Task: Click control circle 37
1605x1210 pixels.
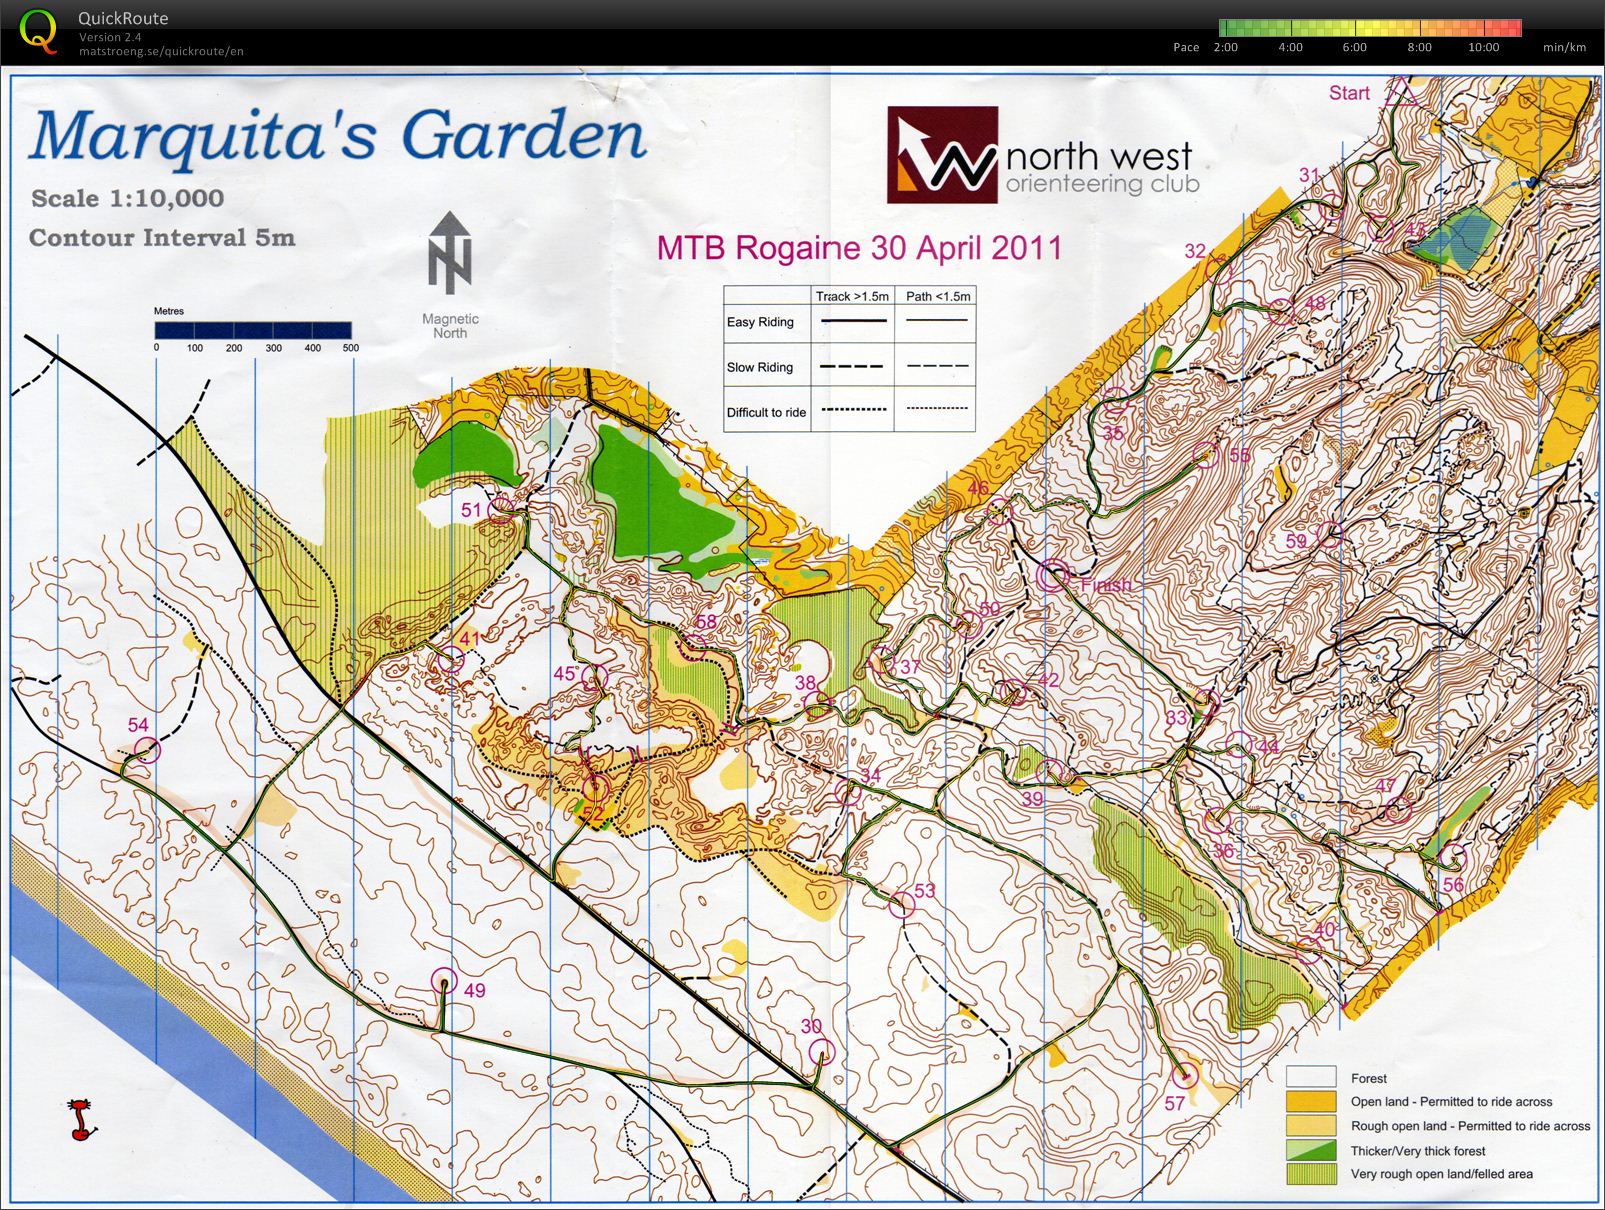Action: point(881,660)
